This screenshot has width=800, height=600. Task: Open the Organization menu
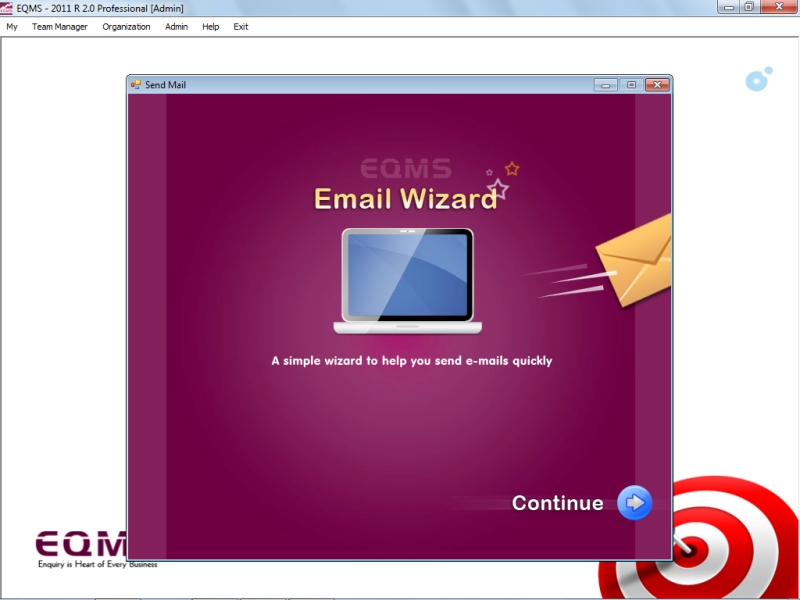coord(126,27)
